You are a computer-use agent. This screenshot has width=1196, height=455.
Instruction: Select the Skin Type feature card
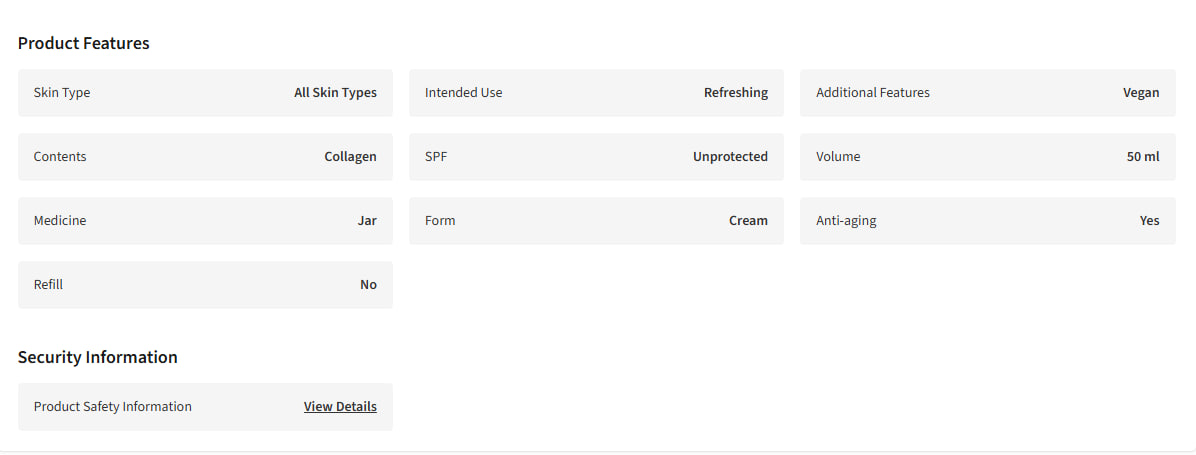coord(205,93)
